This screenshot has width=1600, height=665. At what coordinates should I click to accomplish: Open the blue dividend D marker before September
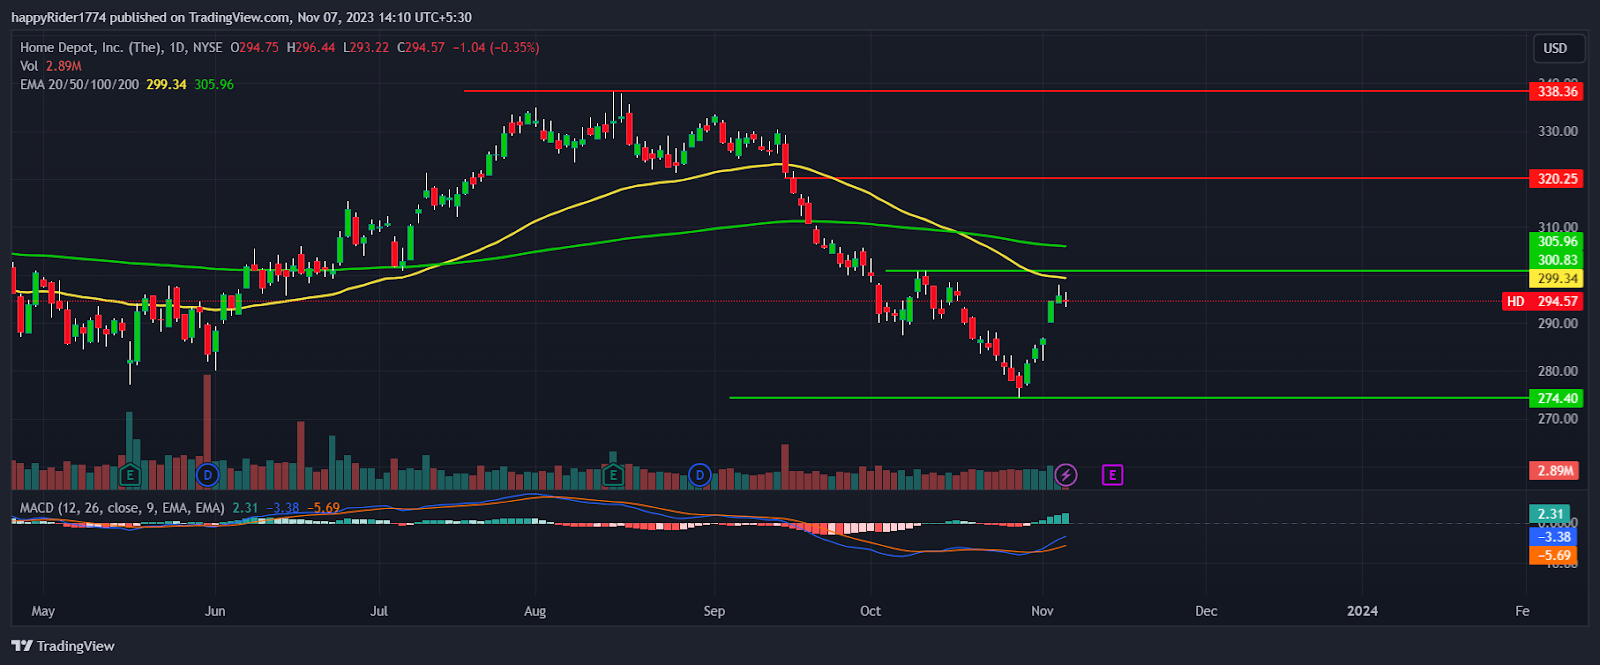tap(700, 474)
